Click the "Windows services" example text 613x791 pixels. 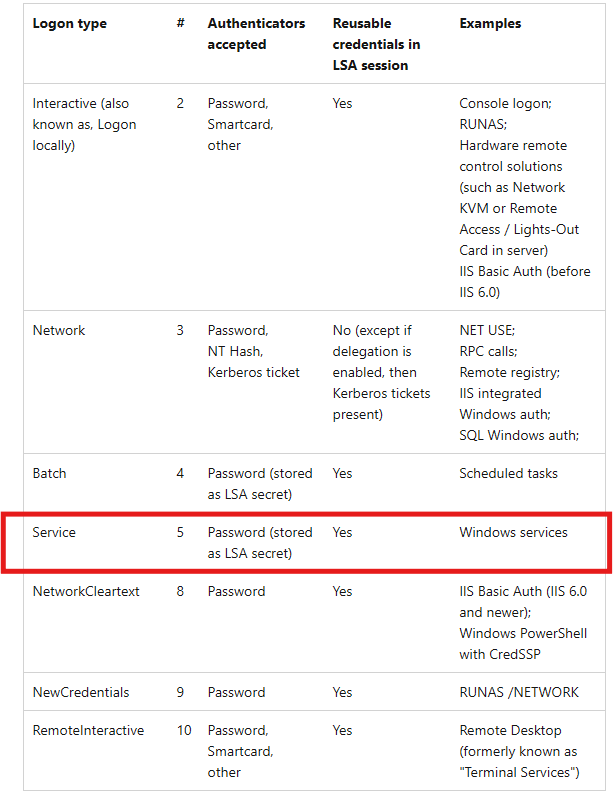(x=513, y=532)
